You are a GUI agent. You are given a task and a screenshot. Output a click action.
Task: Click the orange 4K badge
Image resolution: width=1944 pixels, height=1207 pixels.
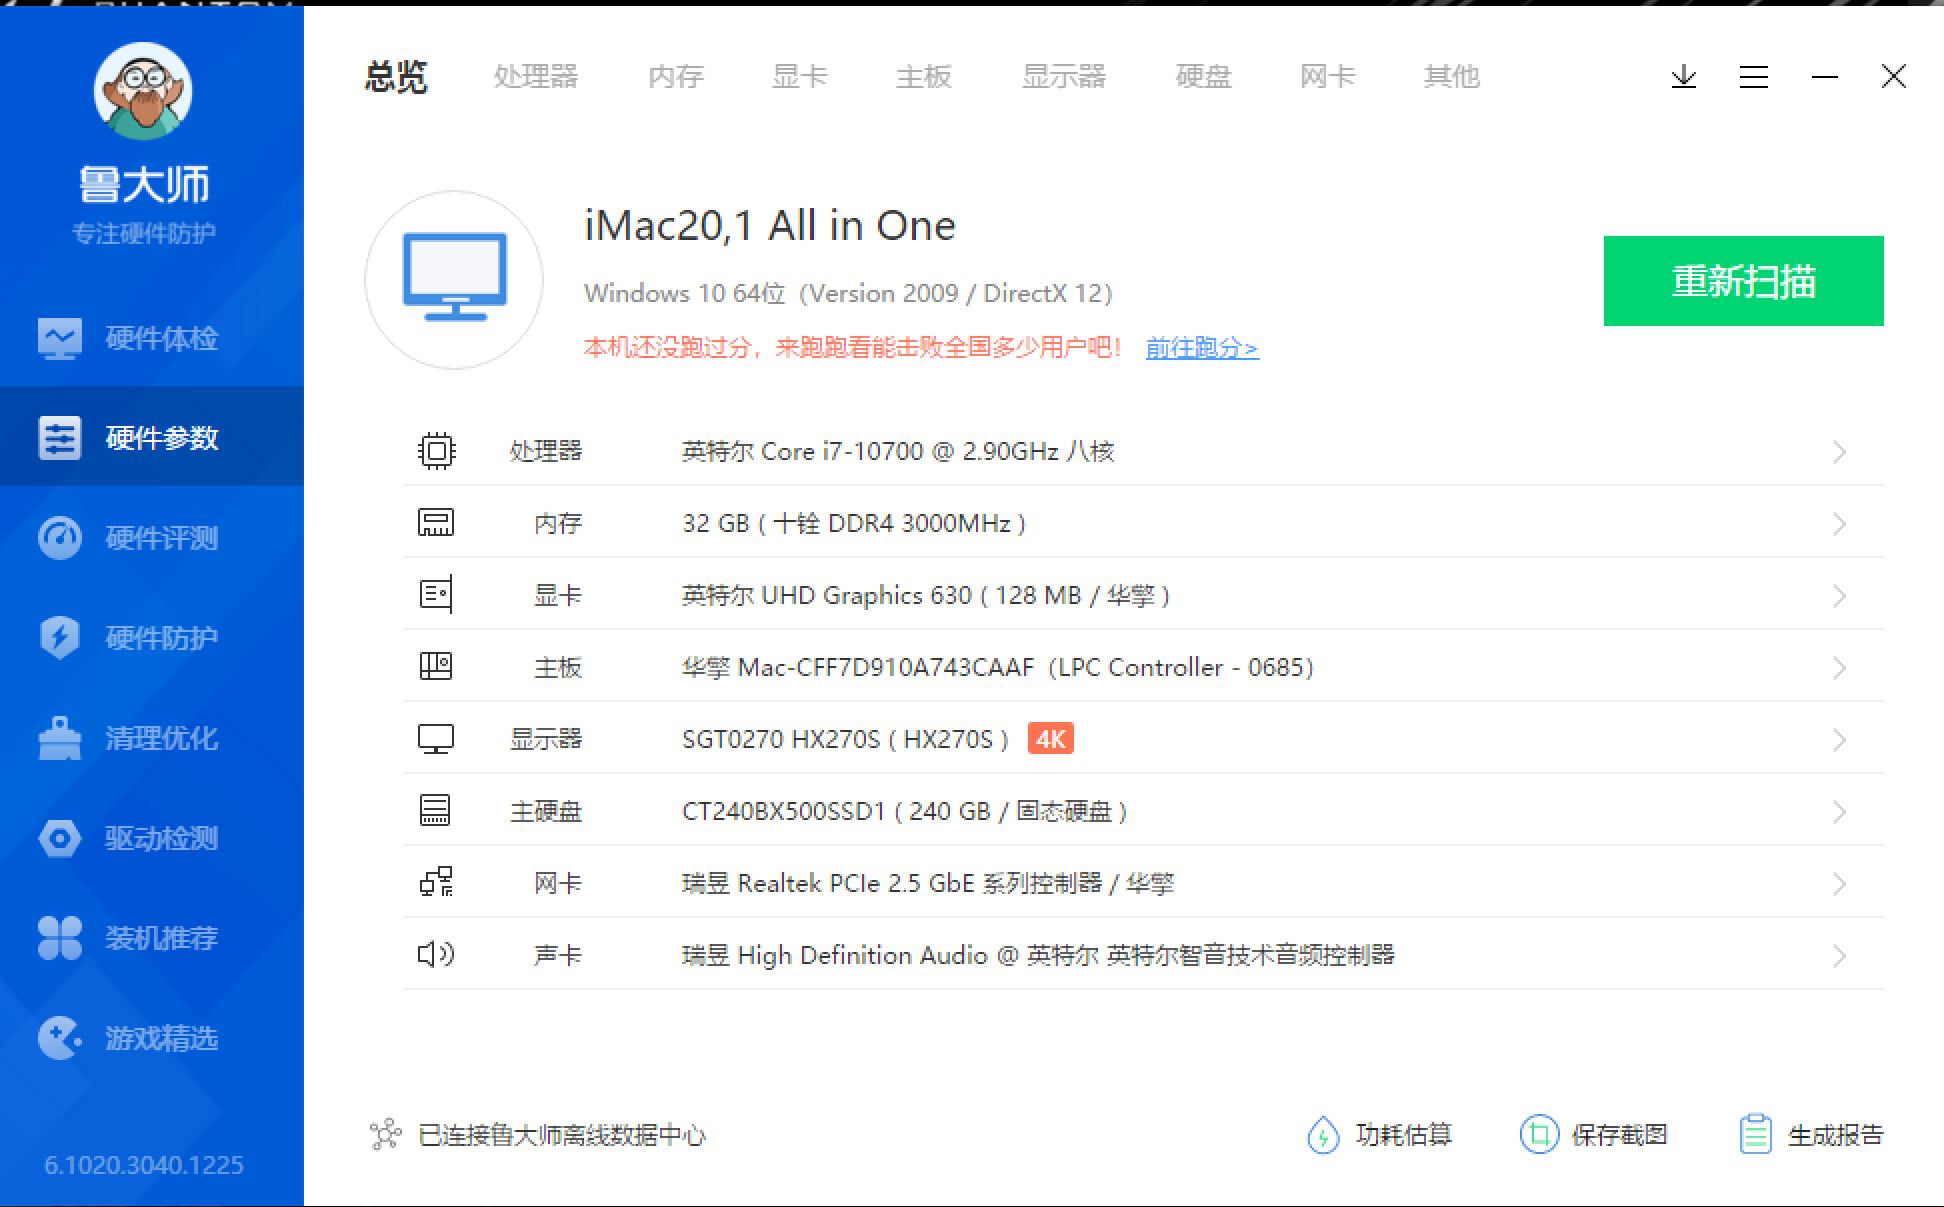(x=1050, y=739)
